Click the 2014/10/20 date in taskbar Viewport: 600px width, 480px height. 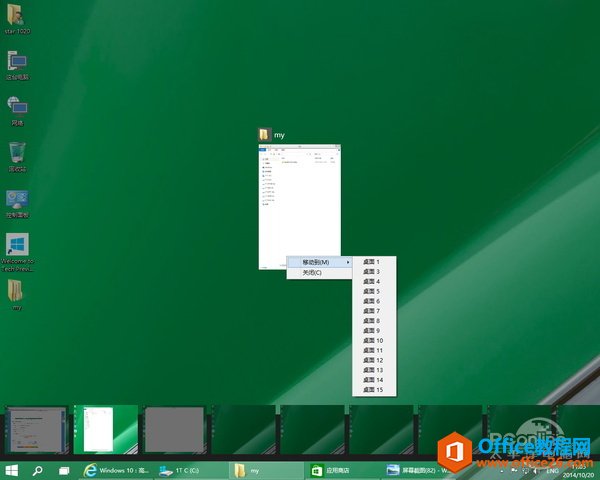pyautogui.click(x=578, y=475)
